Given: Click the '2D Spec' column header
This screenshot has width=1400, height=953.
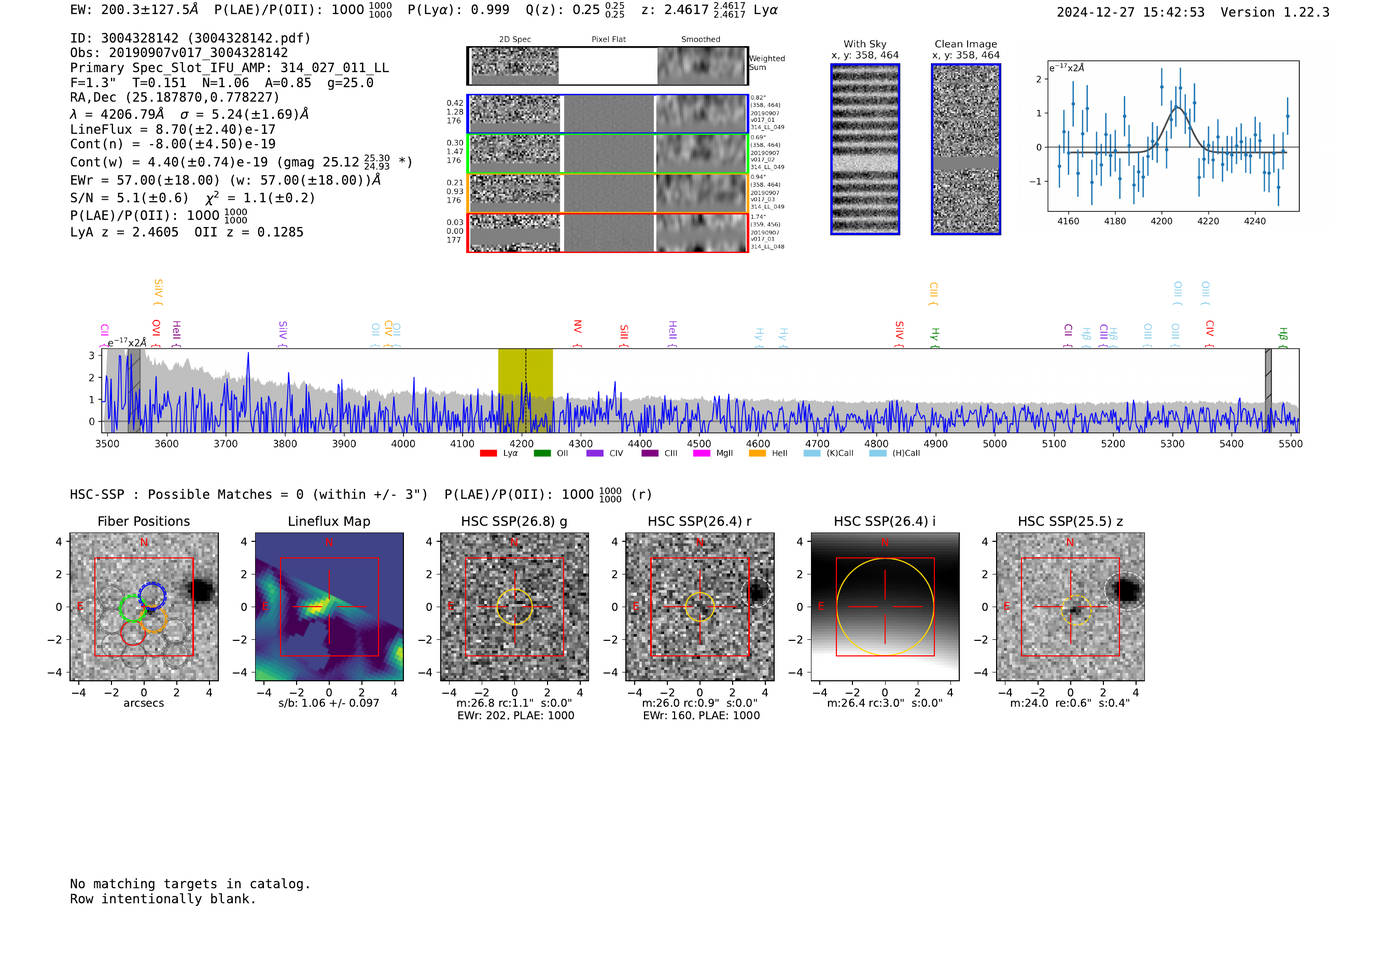Looking at the screenshot, I should 515,40.
